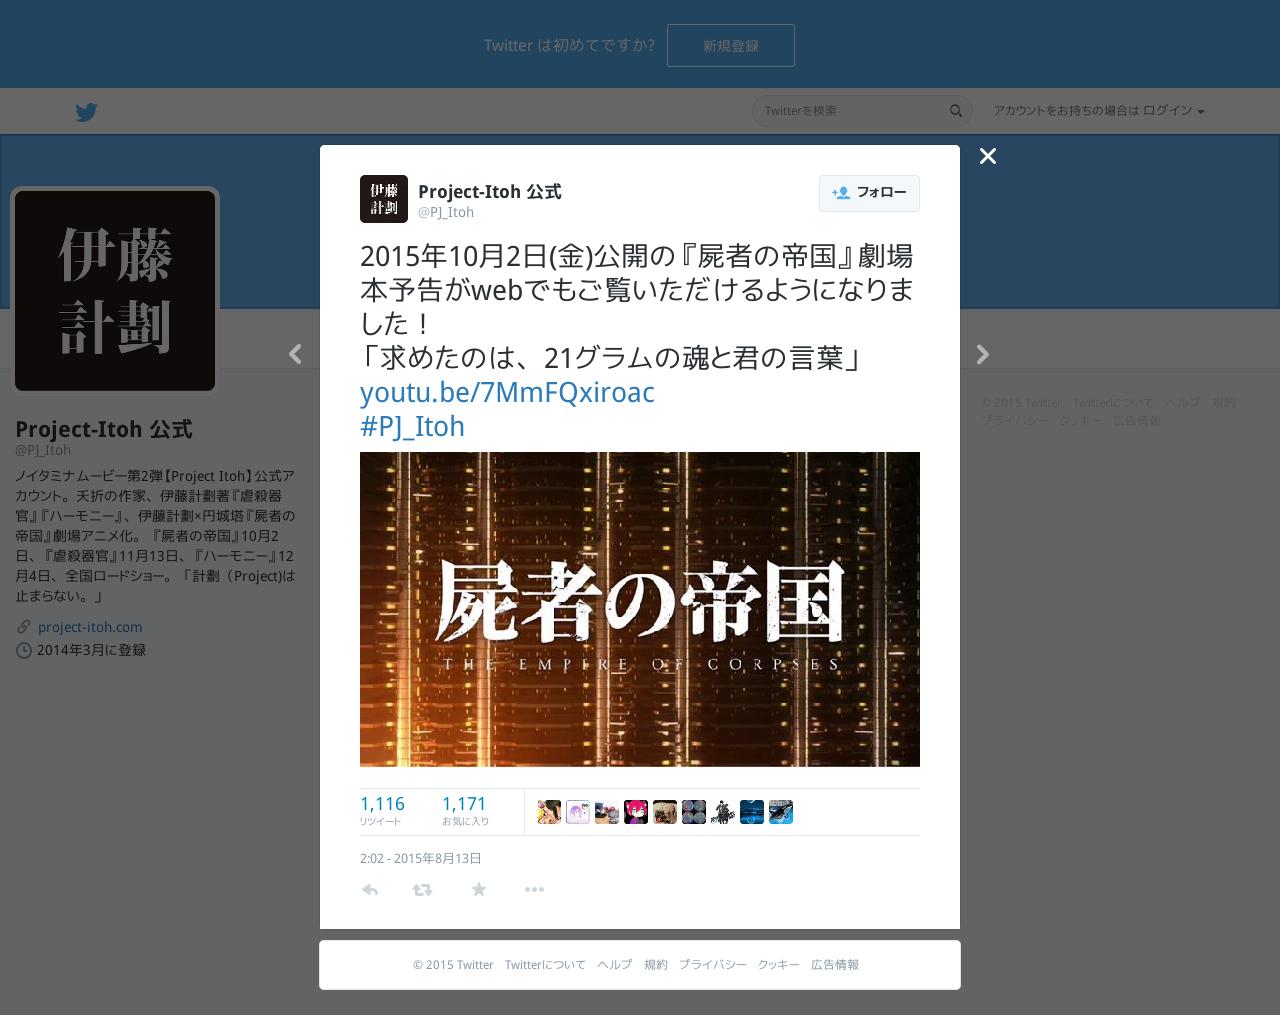Click the pink-haired retweeter avatar
Viewport: 1280px width, 1015px height.
(x=636, y=812)
